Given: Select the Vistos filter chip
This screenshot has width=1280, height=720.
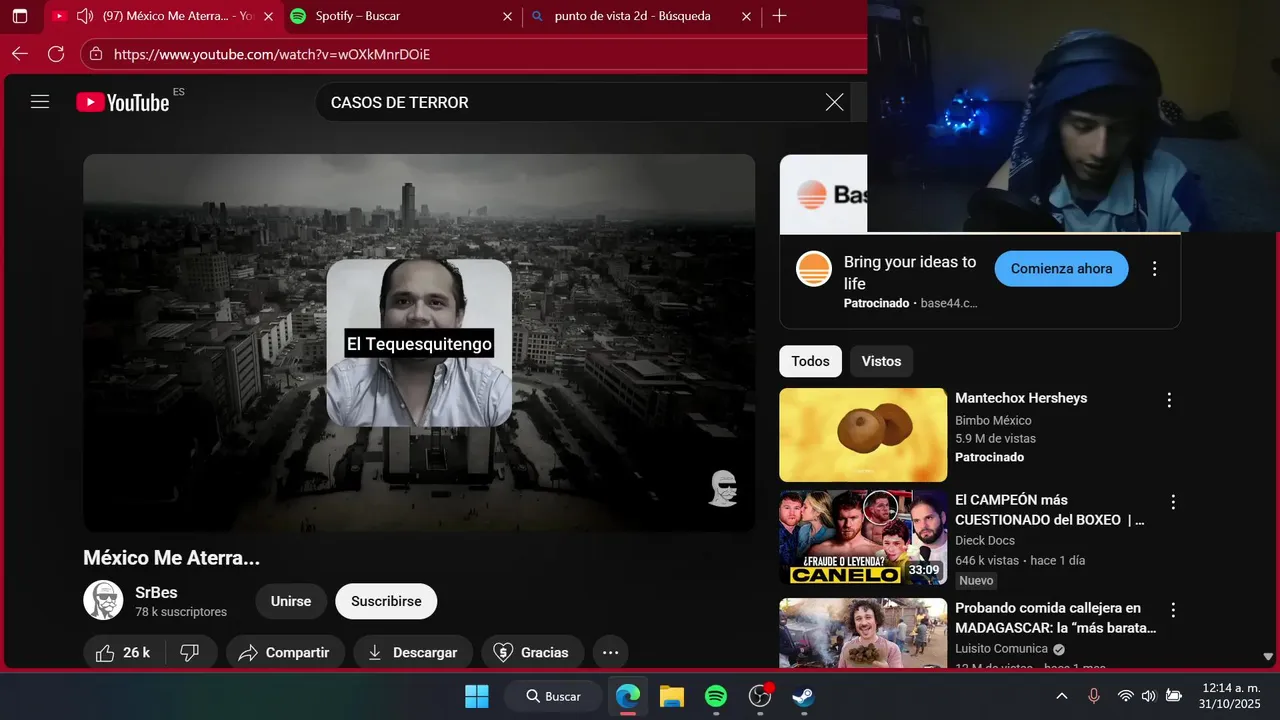Looking at the screenshot, I should (881, 361).
